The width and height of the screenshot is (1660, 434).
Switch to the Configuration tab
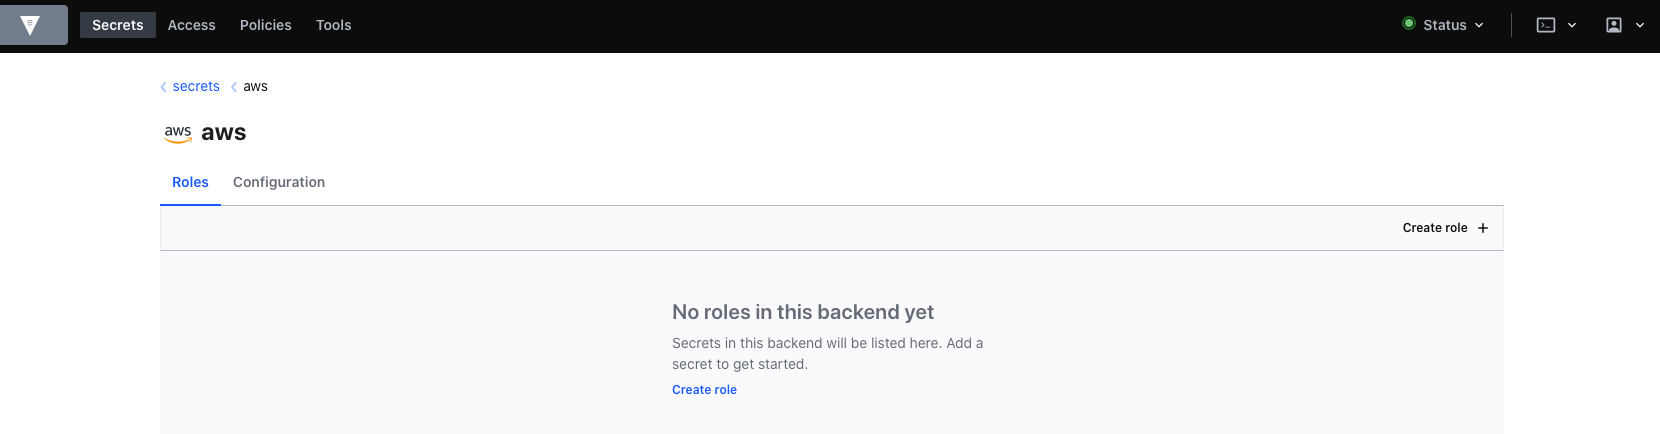click(279, 182)
